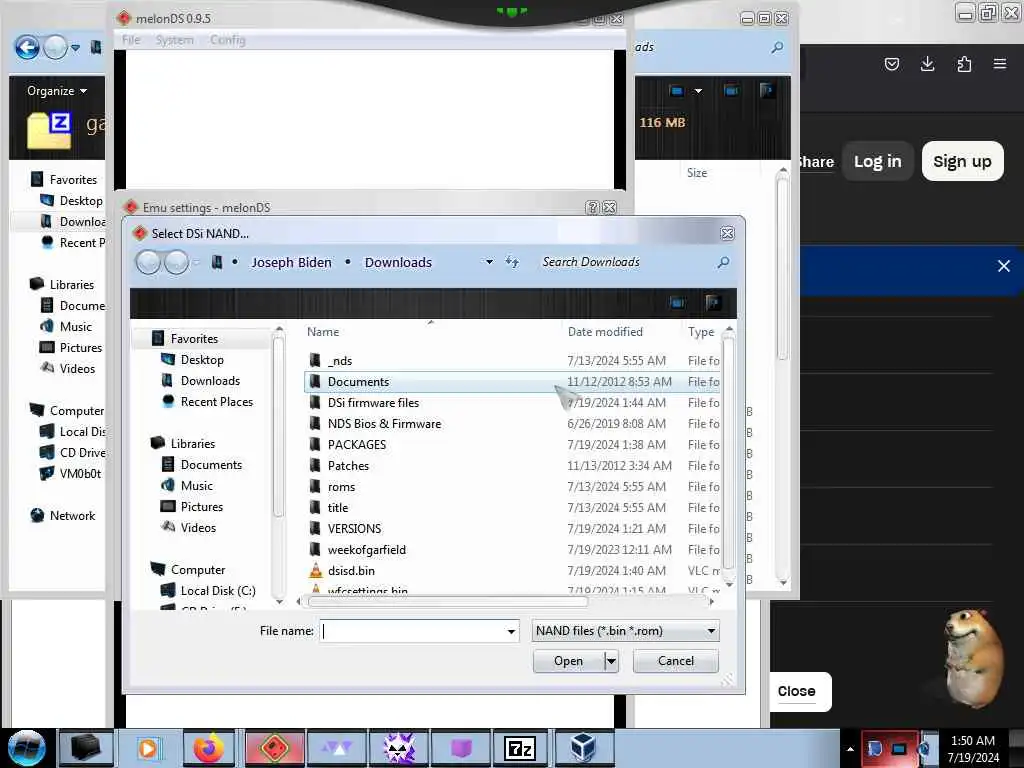This screenshot has width=1024, height=768.
Task: Select Desktop in dialog Favorites
Action: (x=202, y=360)
